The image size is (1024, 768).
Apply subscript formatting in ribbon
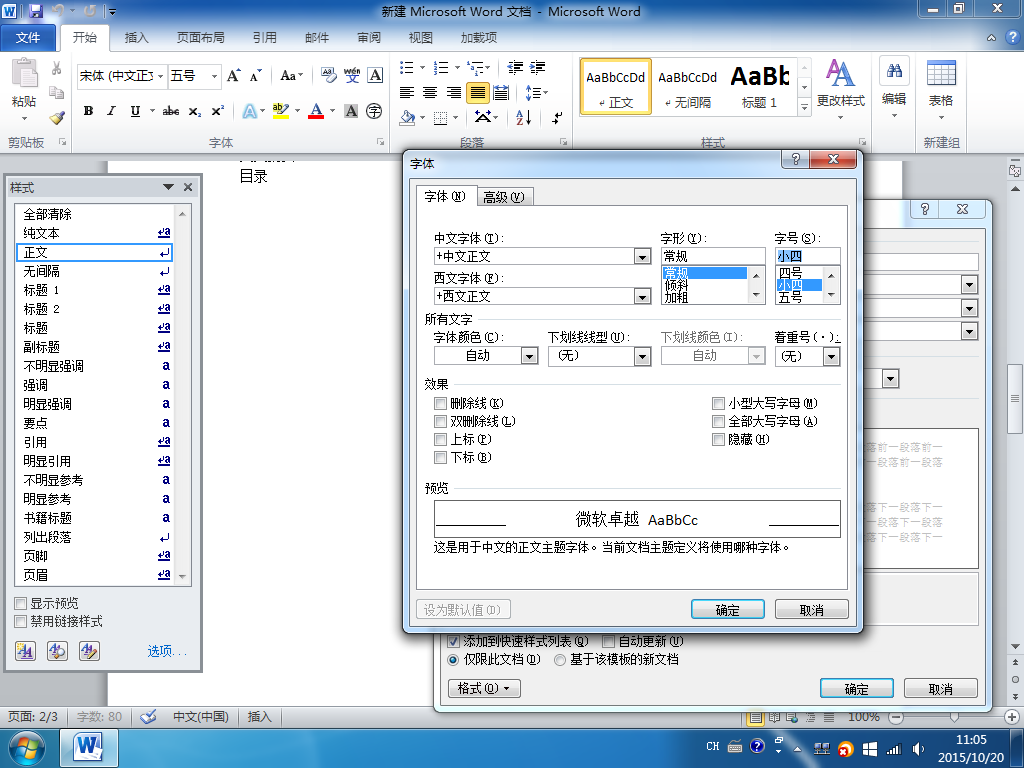point(195,111)
